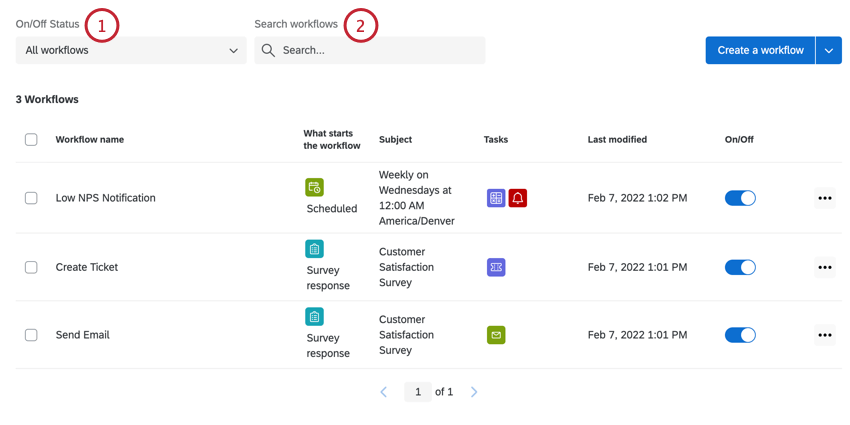Click the Create a workflow button

tap(760, 50)
